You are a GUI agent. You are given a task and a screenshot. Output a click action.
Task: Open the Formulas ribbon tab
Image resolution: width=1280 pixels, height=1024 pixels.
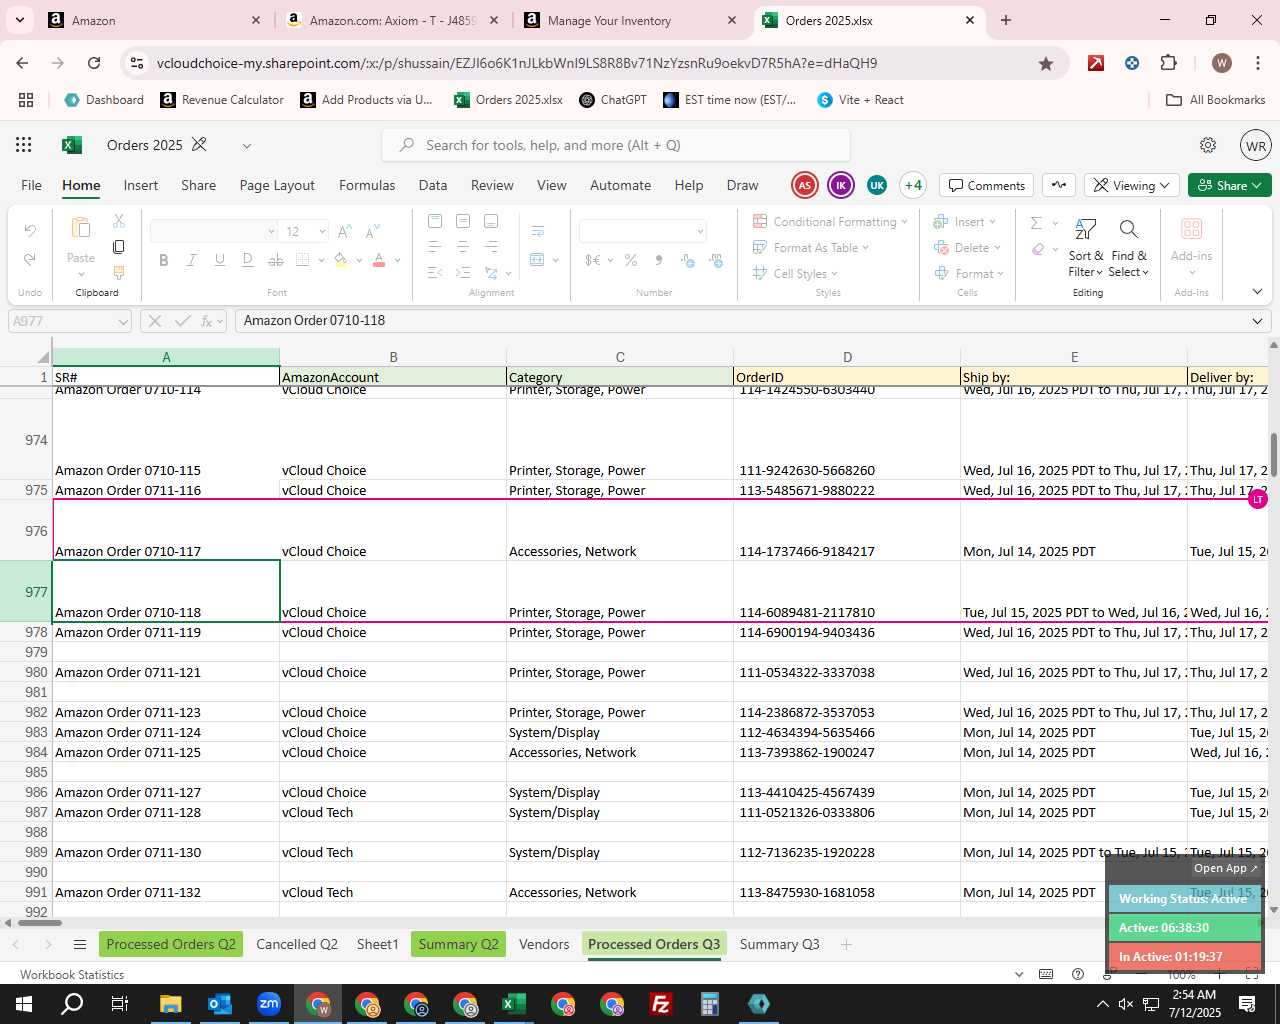click(x=367, y=185)
